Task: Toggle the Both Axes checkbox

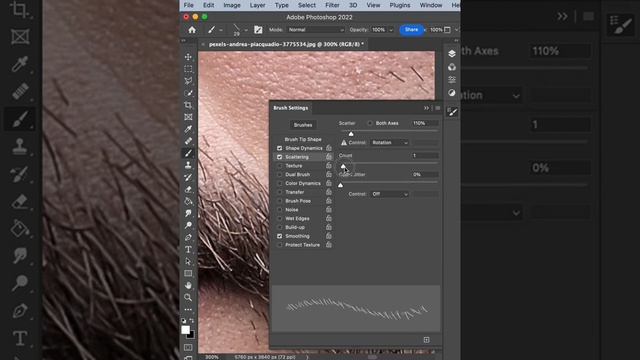Action: 370,123
